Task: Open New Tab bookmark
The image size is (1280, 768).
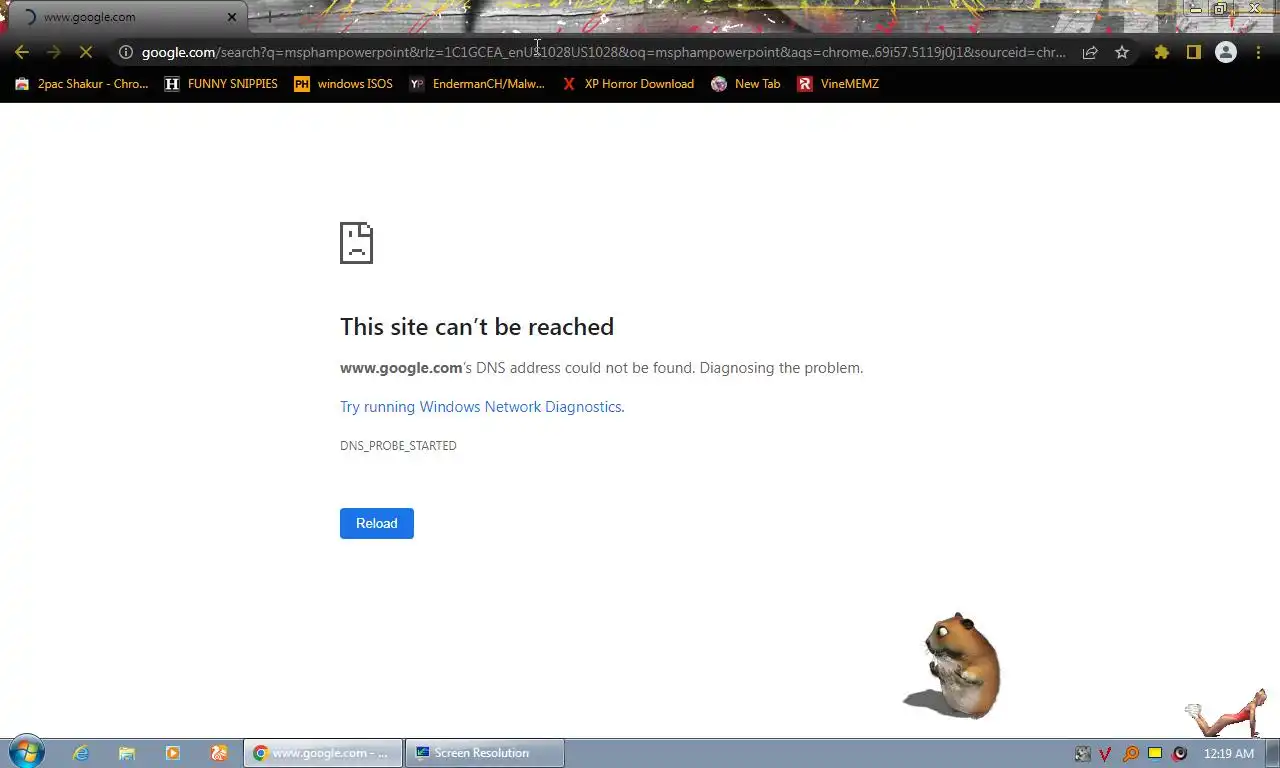Action: (745, 84)
